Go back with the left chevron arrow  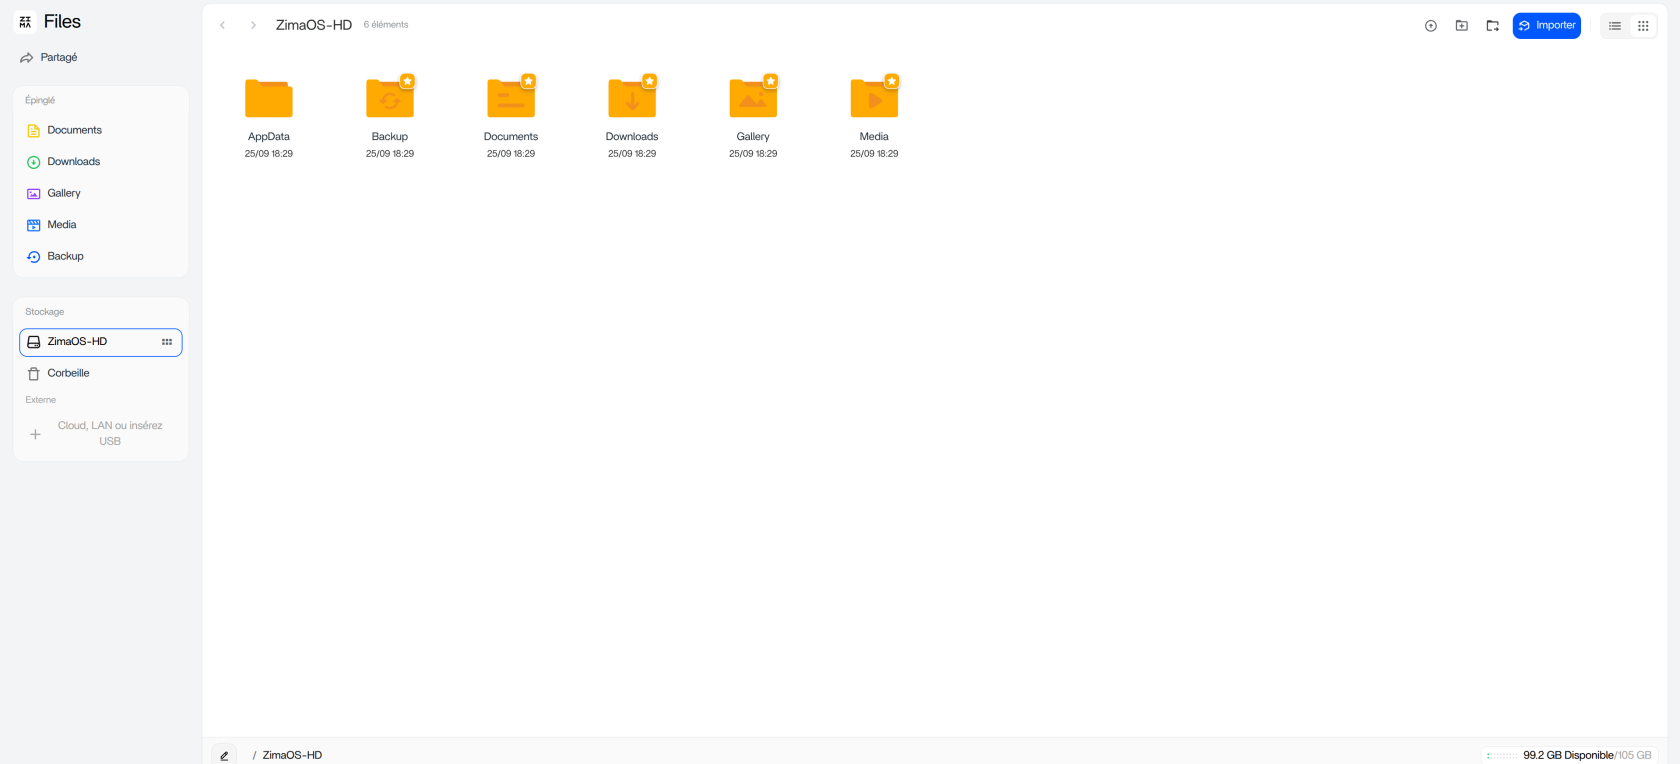[222, 26]
